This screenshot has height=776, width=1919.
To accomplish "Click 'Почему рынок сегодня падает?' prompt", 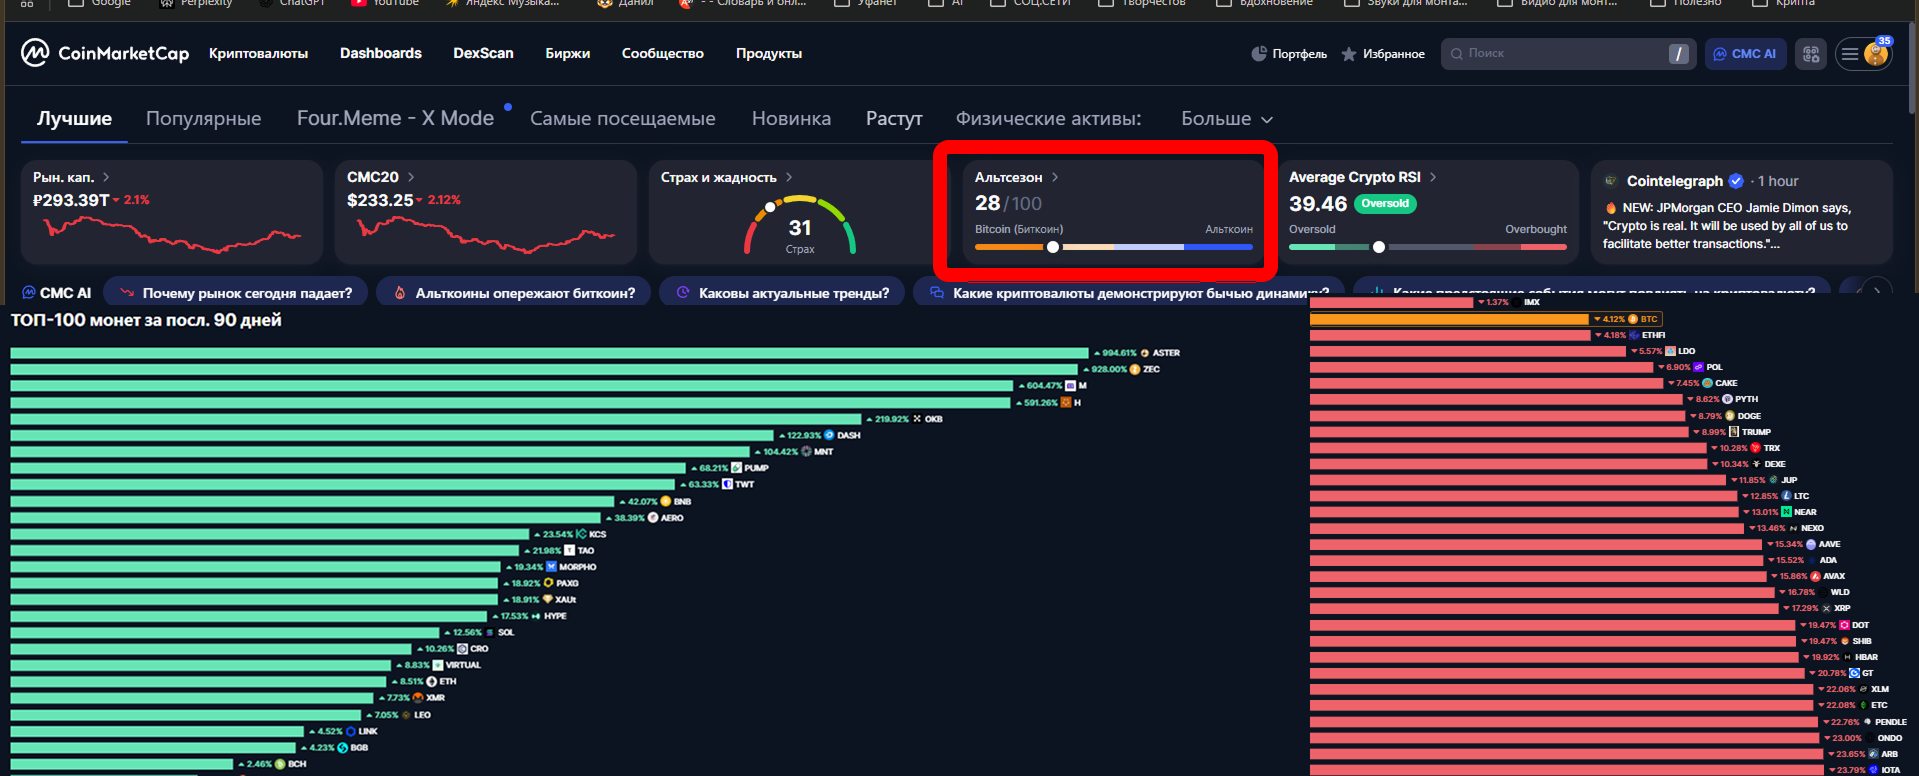I will tap(236, 293).
